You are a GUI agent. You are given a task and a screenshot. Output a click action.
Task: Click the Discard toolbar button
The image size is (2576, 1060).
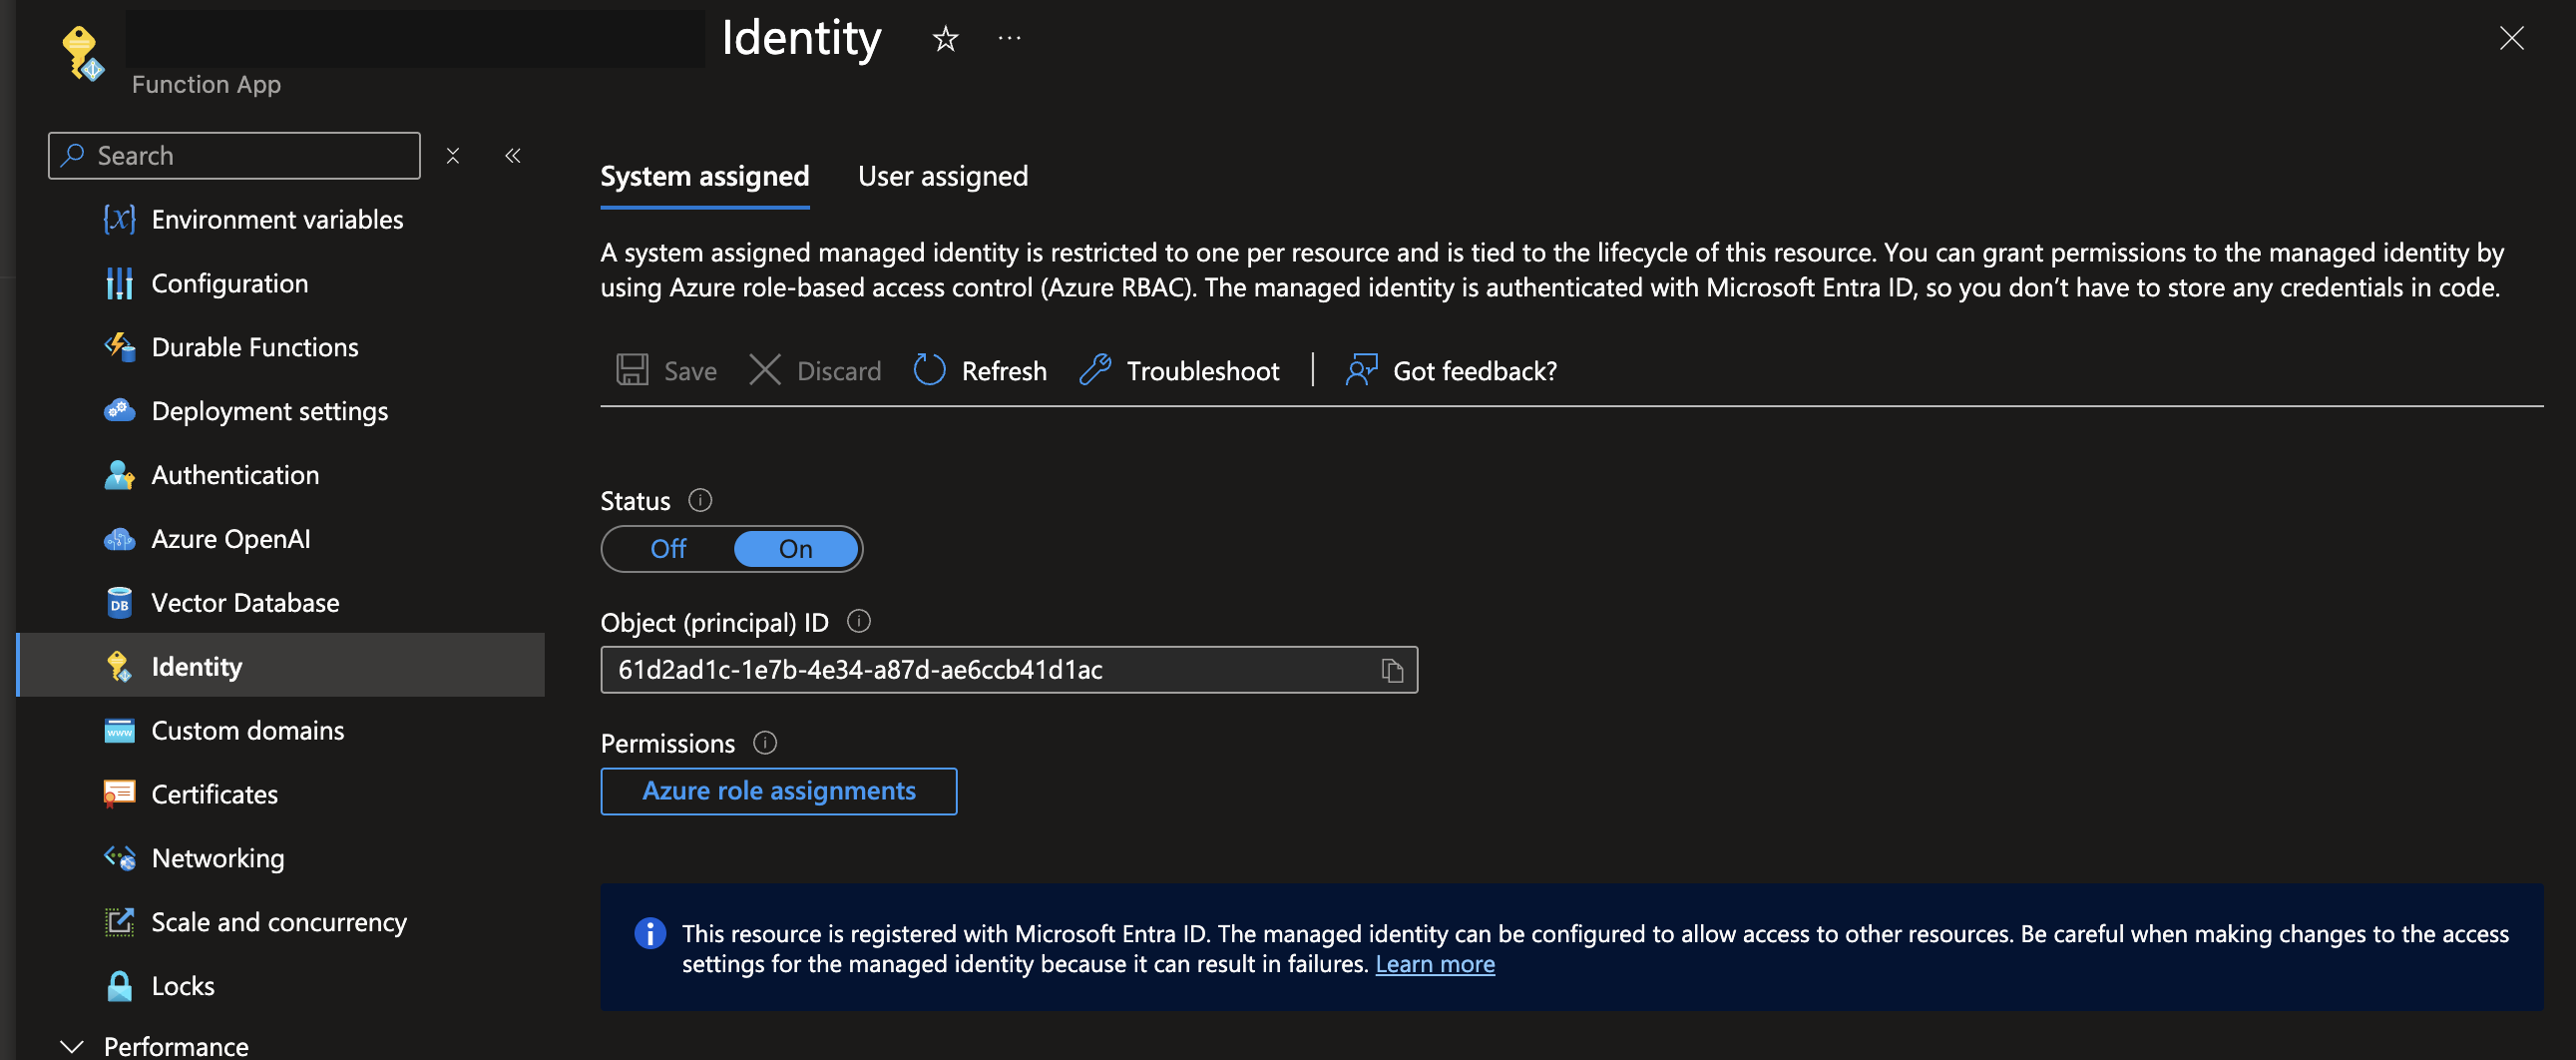pos(815,371)
